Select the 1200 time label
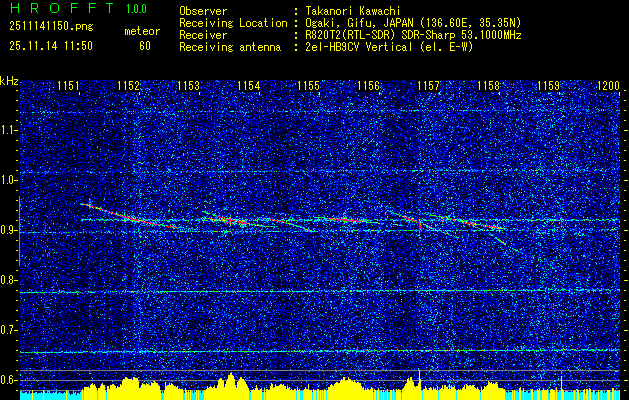This screenshot has height=400, width=629. point(609,86)
